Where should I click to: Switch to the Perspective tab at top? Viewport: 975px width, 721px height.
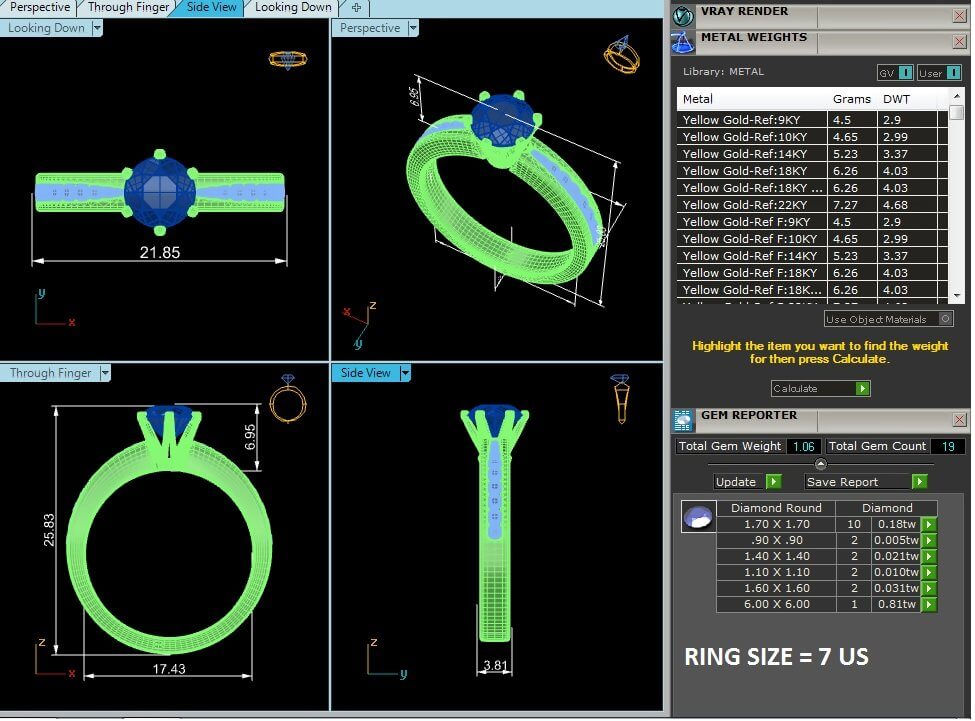click(40, 8)
